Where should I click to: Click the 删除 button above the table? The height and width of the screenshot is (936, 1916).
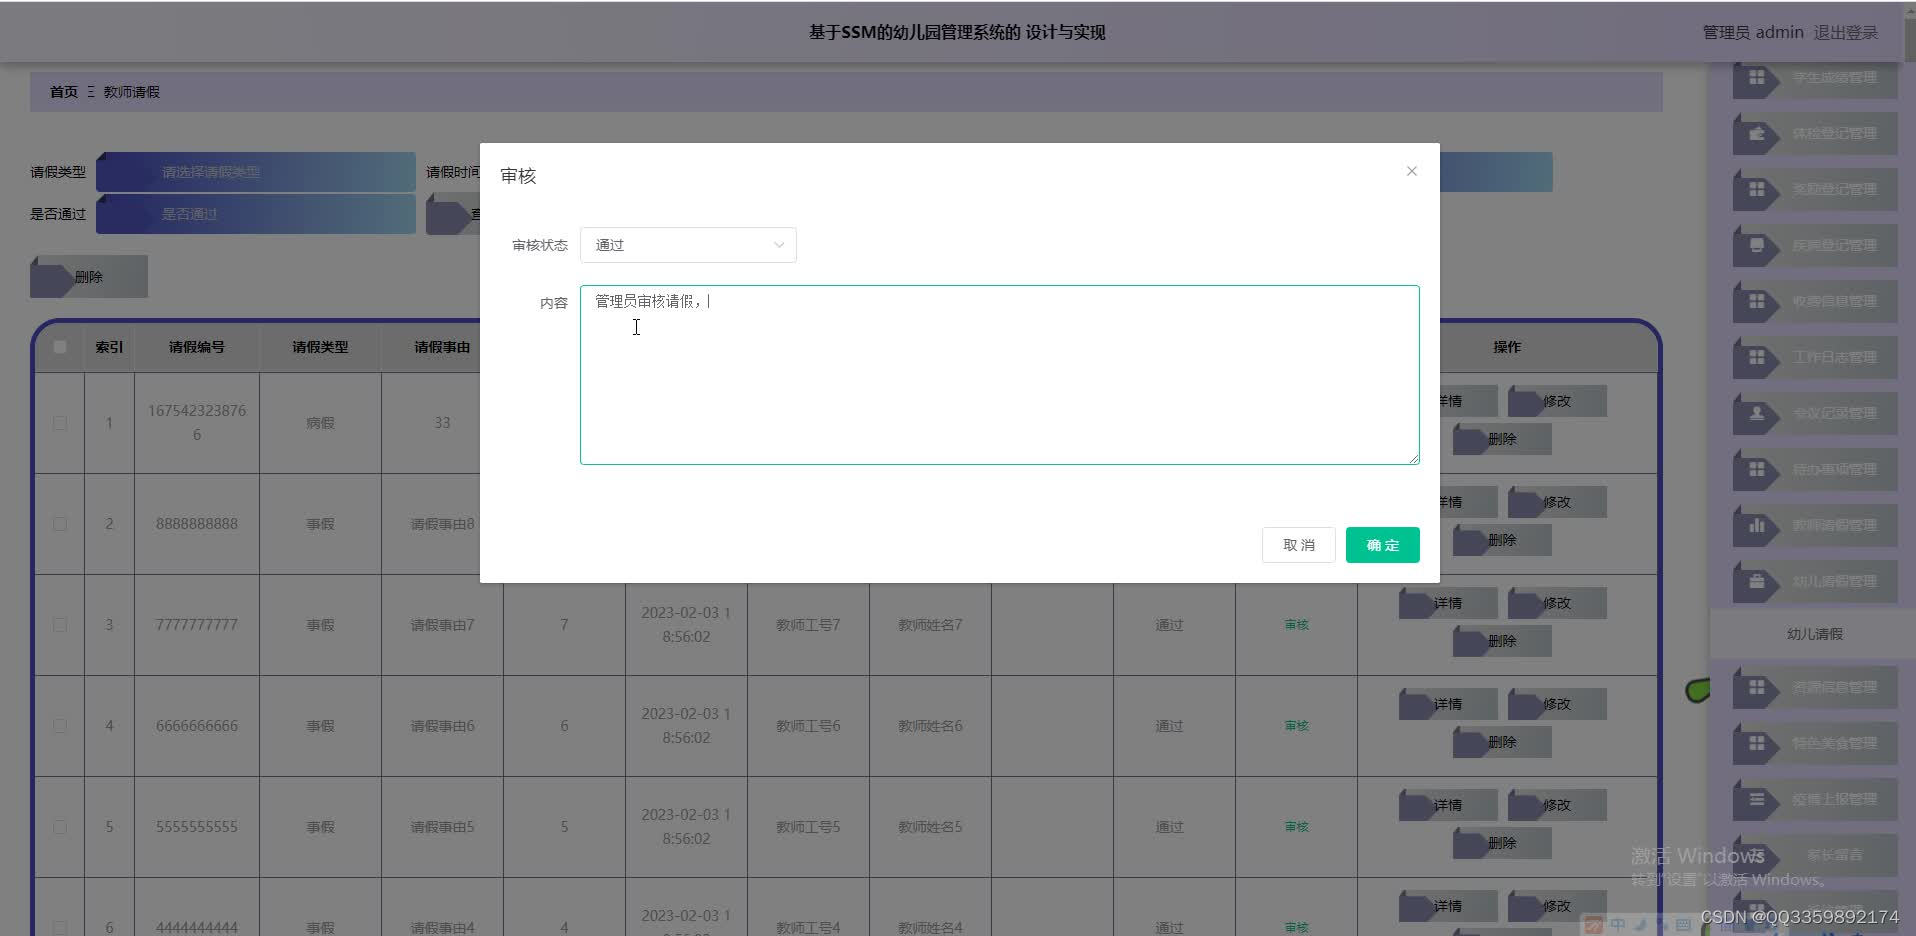(89, 277)
